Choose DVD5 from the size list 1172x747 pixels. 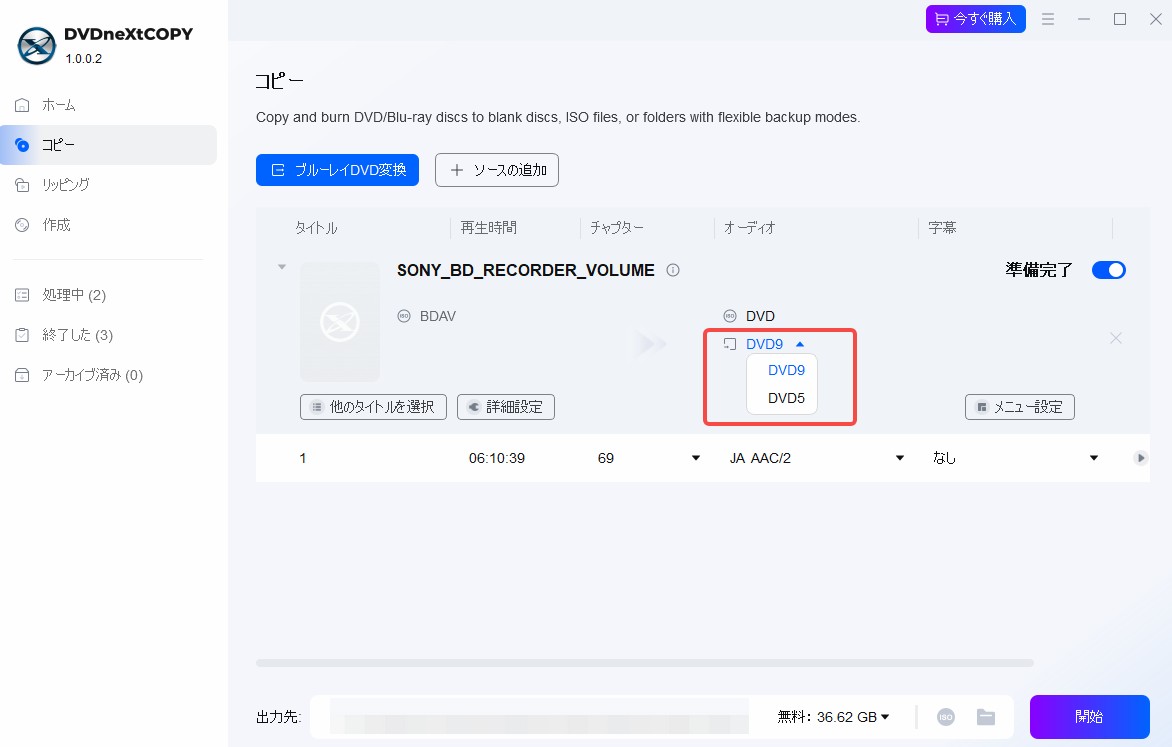[786, 399]
